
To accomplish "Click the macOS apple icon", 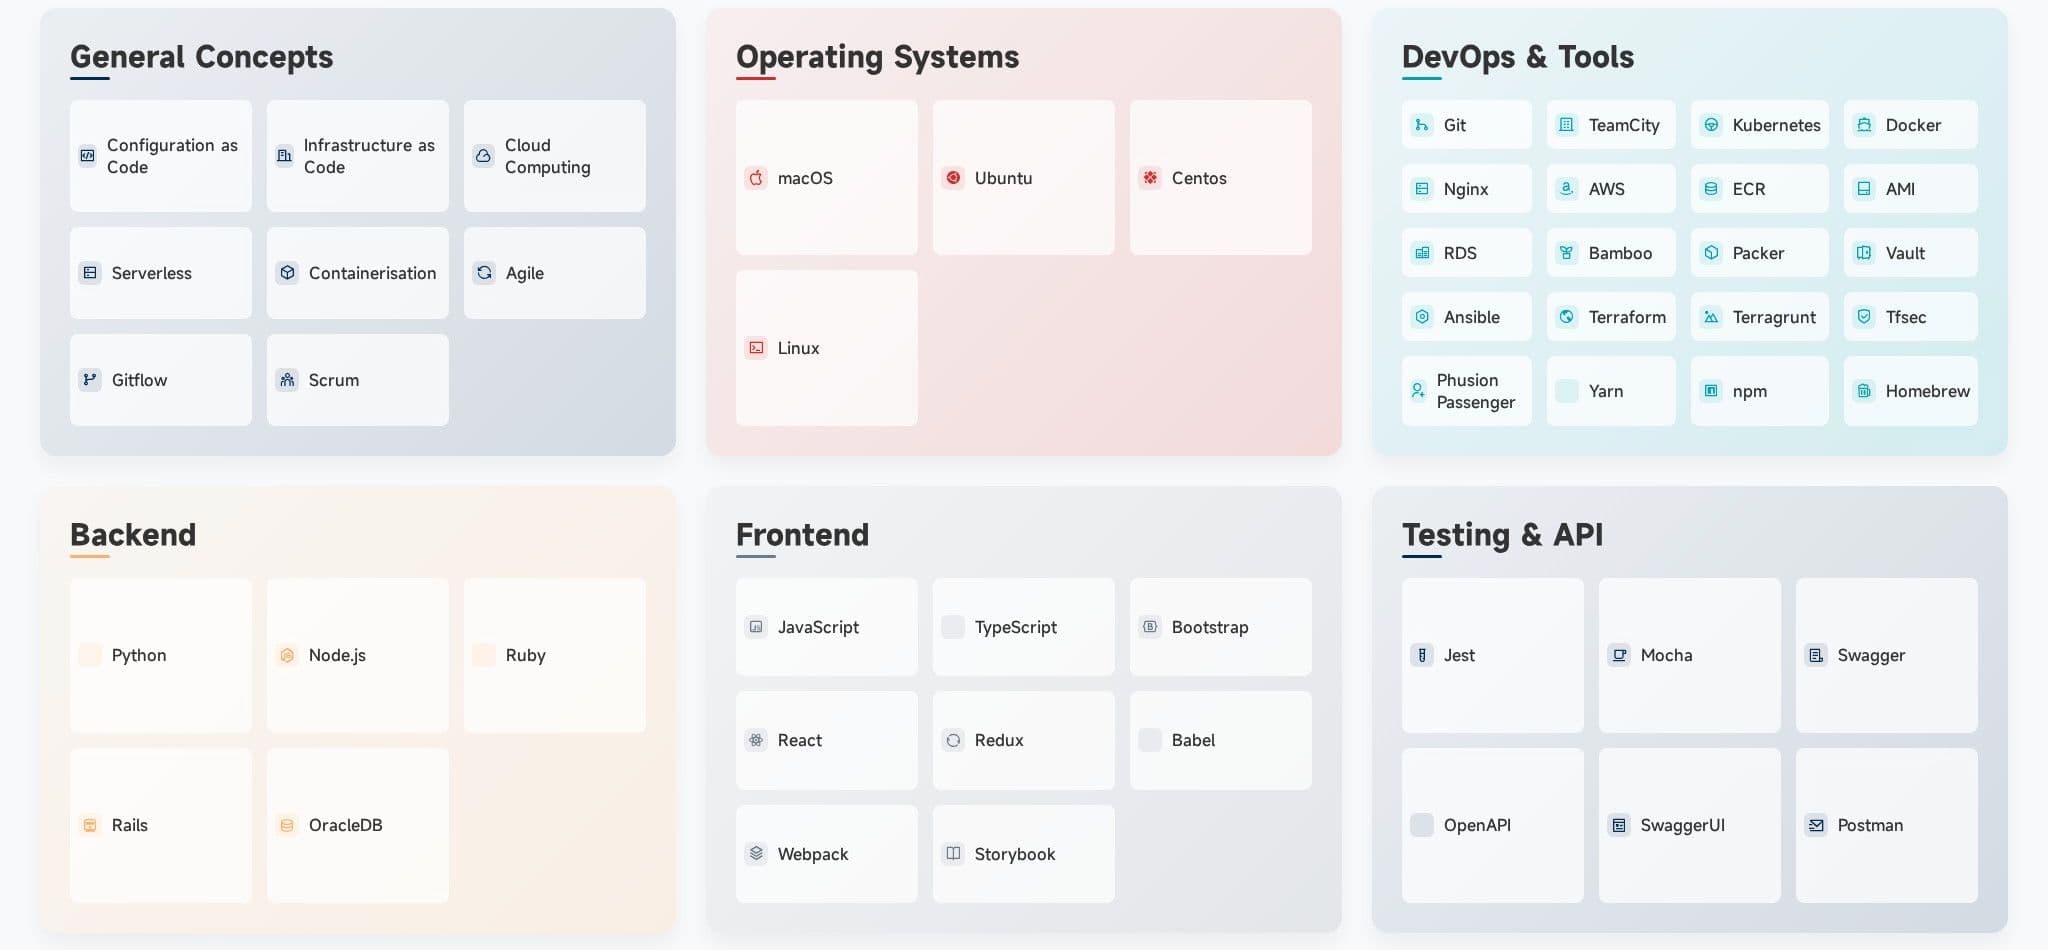I will coord(756,178).
